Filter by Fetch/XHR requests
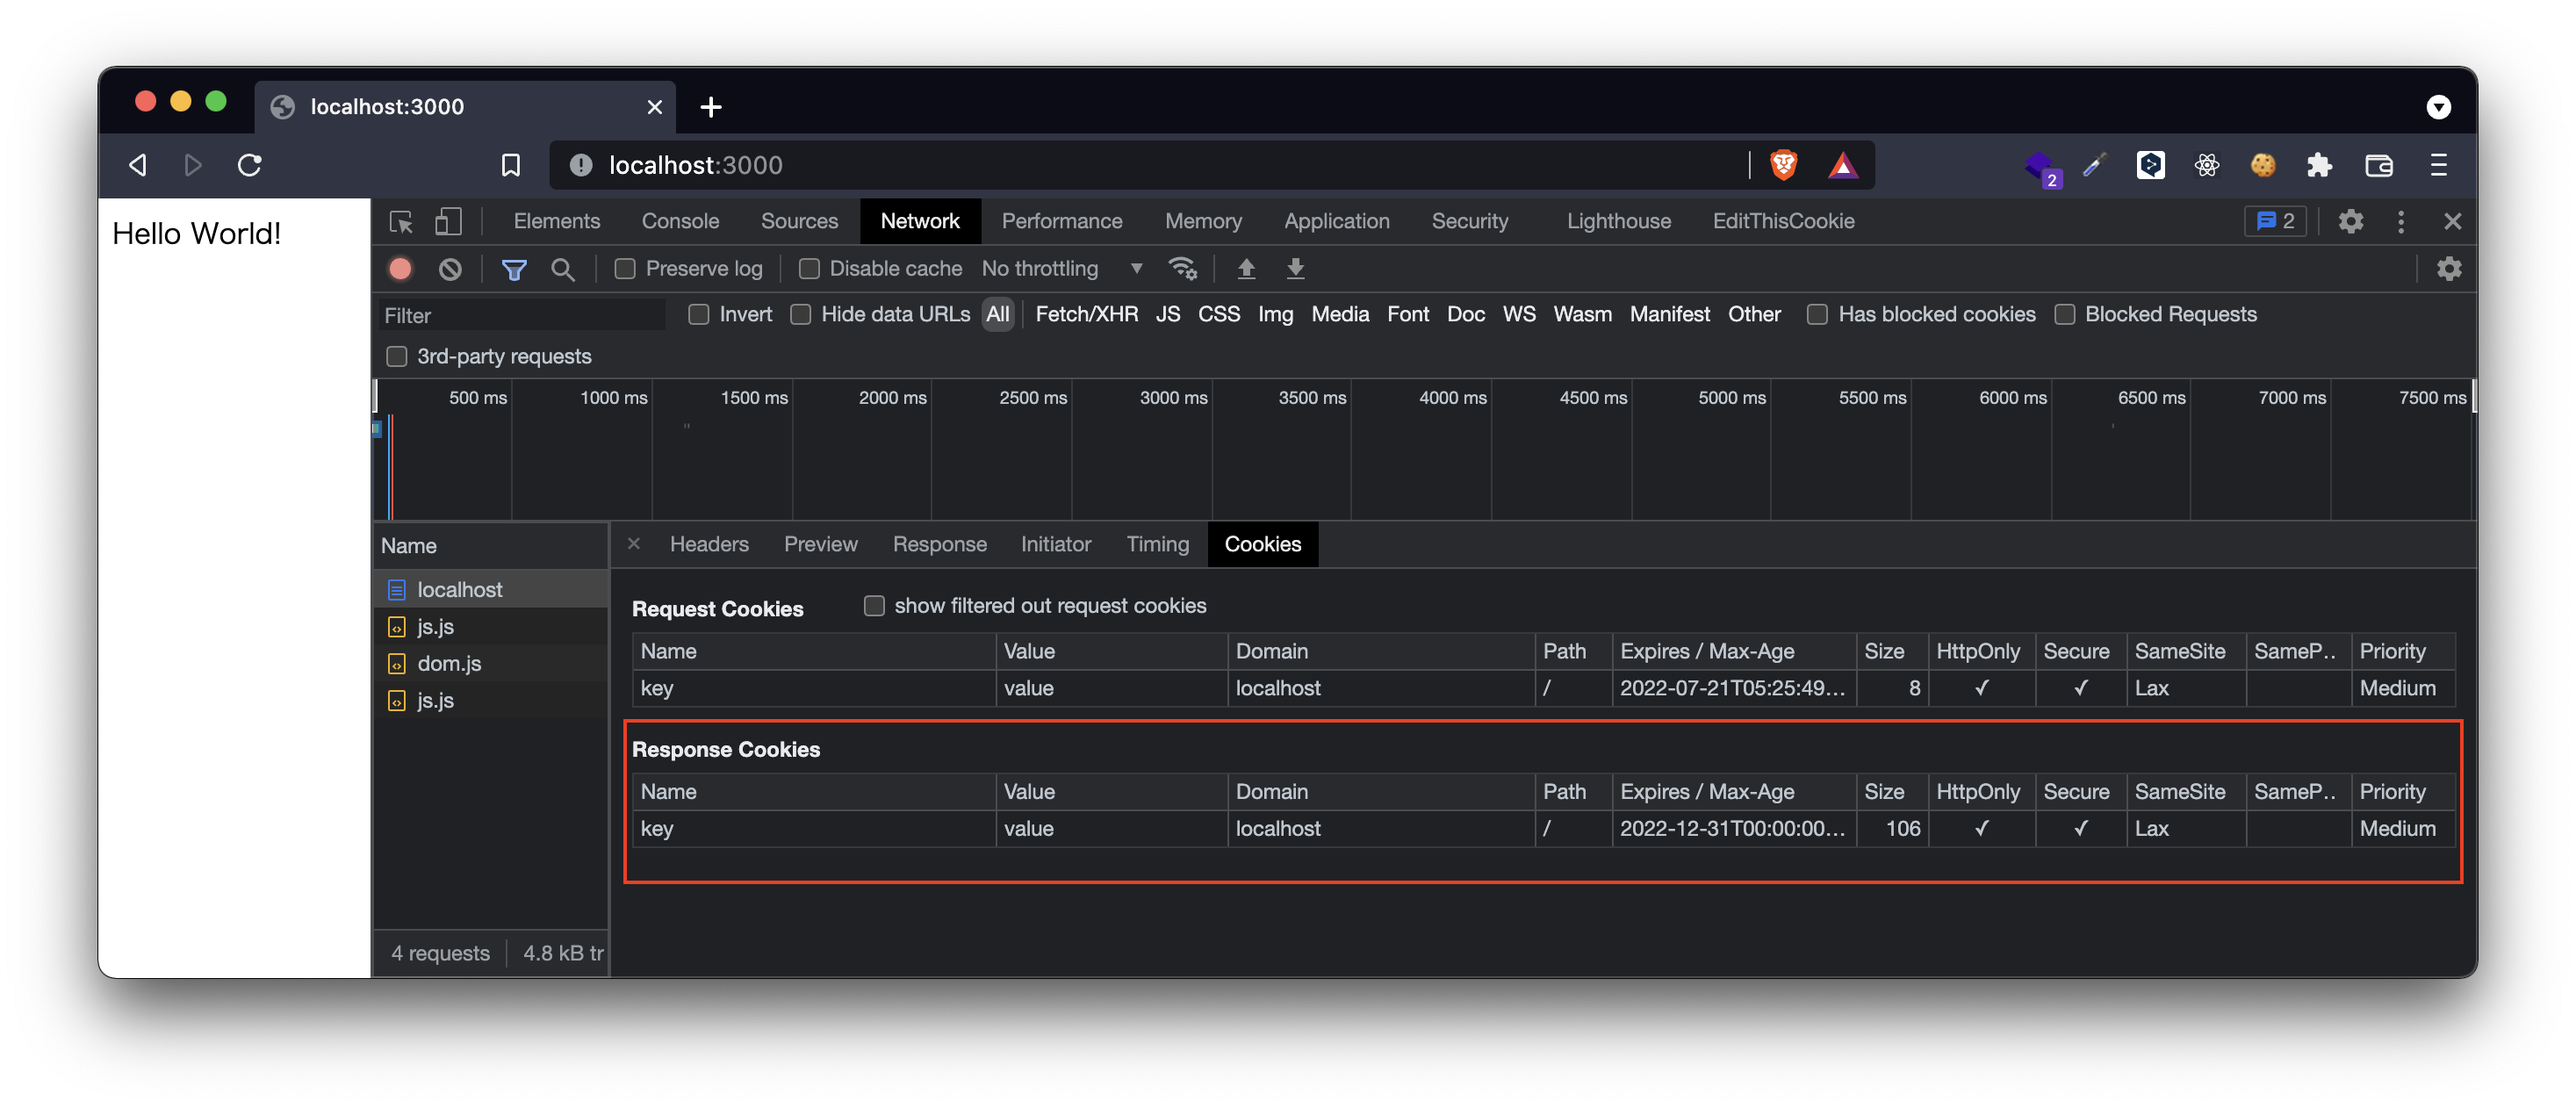 (1086, 314)
